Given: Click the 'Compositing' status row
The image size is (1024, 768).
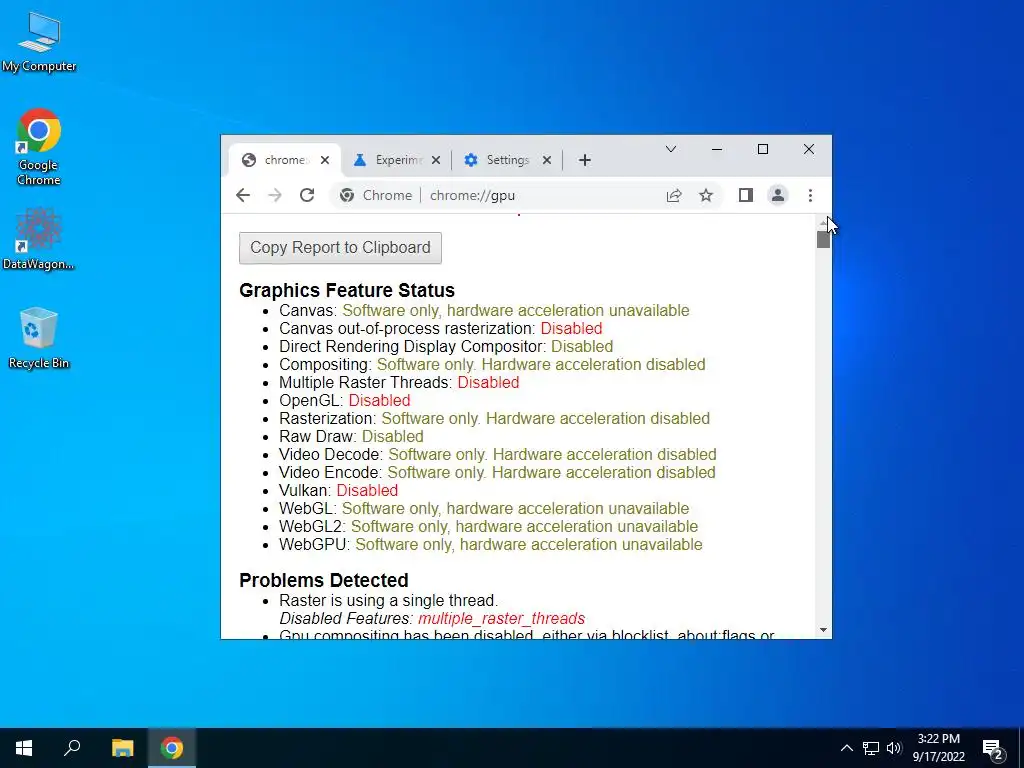Looking at the screenshot, I should [492, 364].
